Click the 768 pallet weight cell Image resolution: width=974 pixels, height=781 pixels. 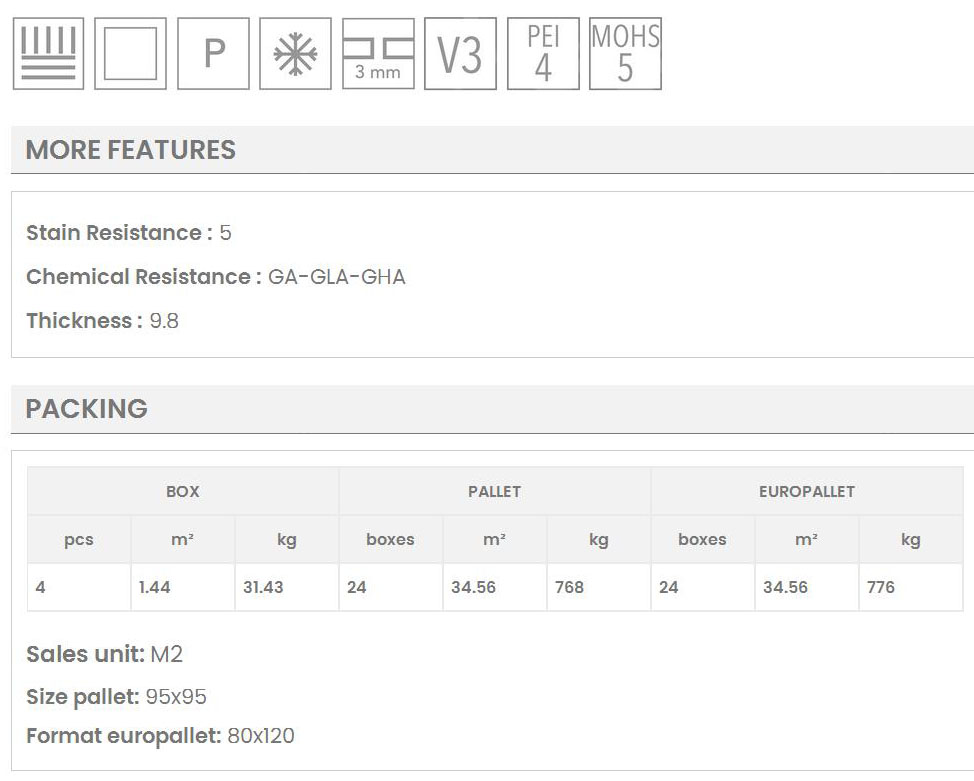point(569,587)
